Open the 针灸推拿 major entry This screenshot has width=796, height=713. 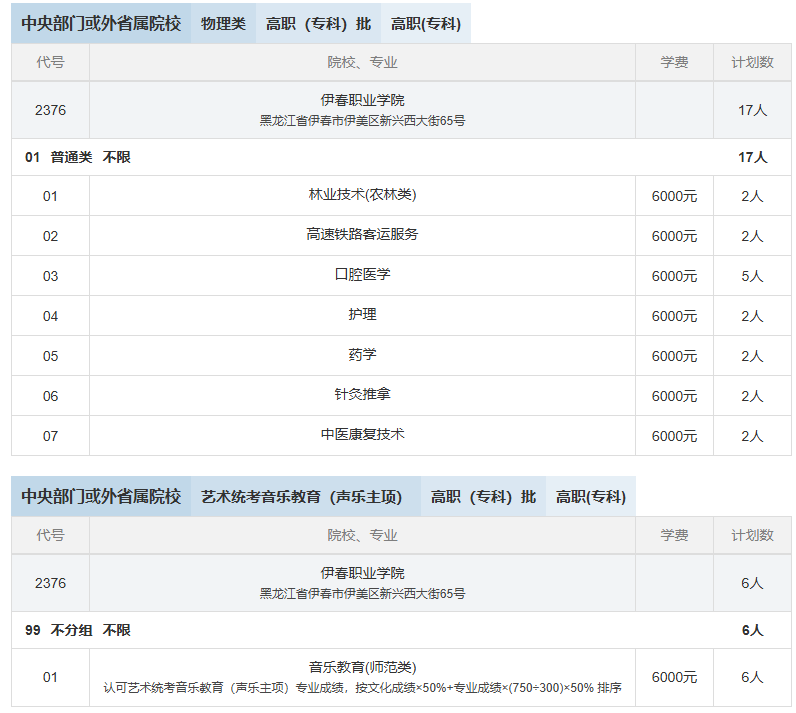click(362, 395)
